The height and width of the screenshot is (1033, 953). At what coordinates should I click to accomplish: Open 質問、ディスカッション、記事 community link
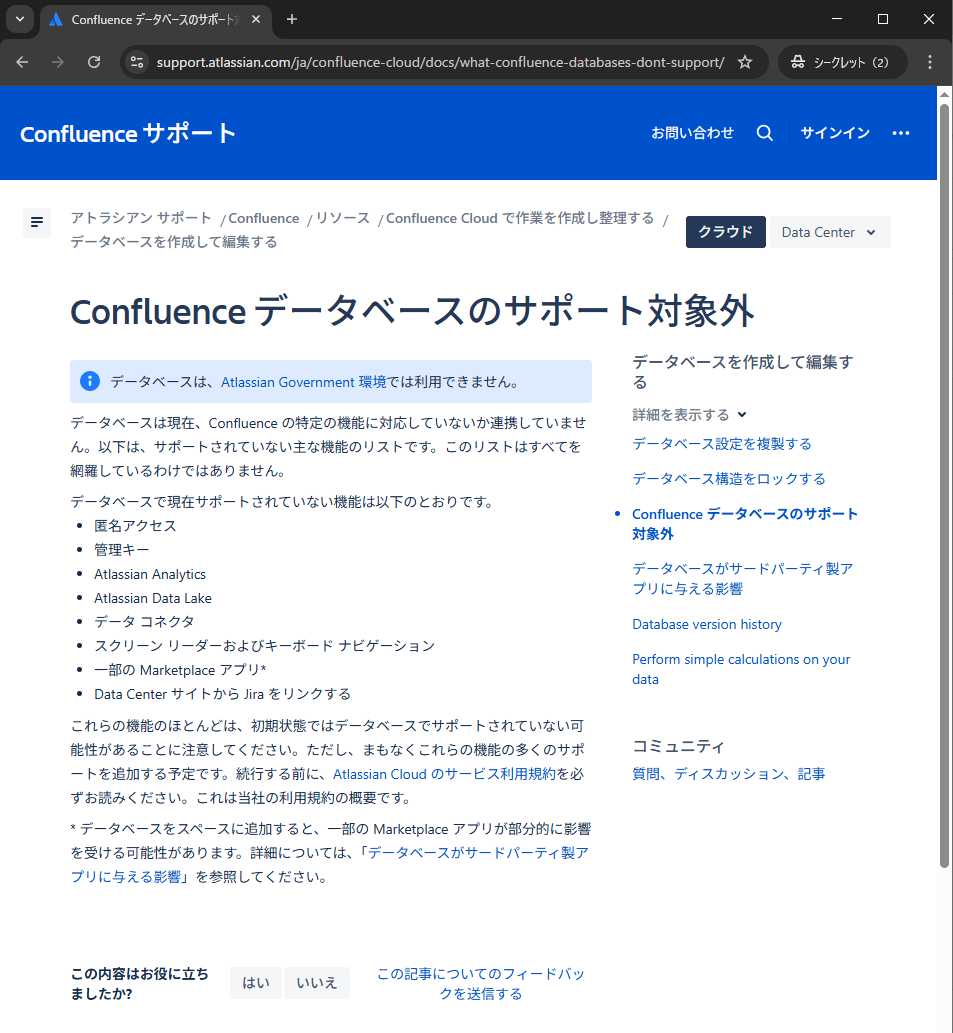pos(728,773)
